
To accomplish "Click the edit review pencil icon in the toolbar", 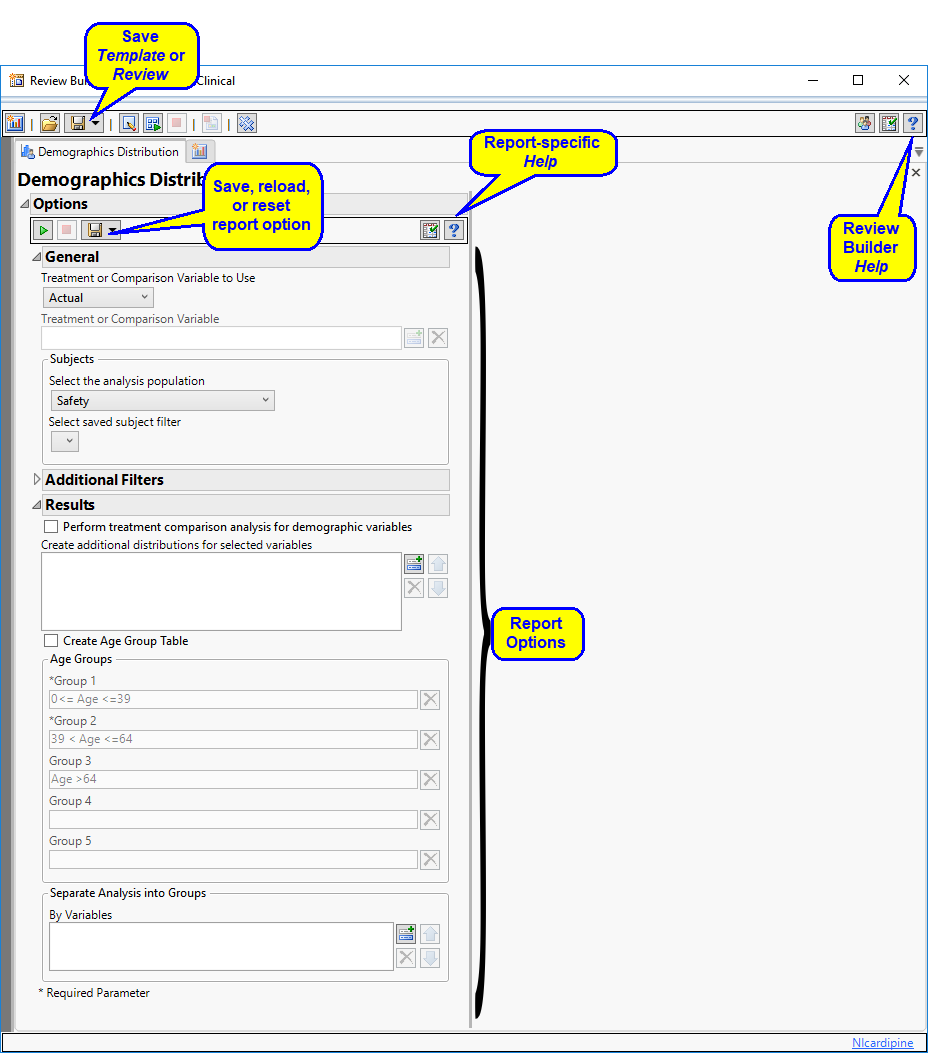I will coord(129,123).
